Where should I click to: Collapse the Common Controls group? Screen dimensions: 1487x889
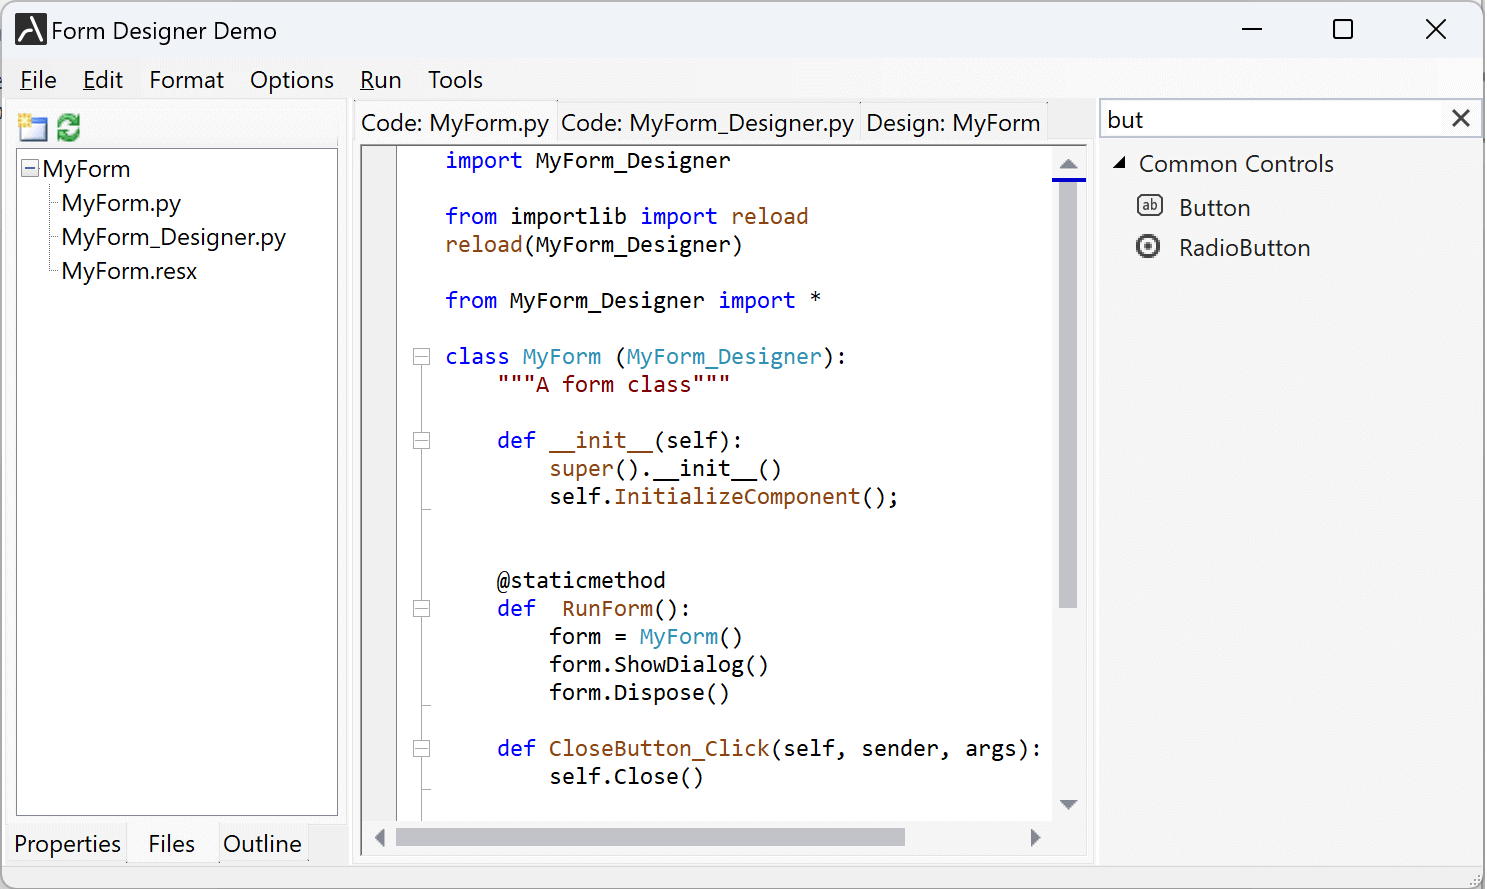click(1120, 163)
